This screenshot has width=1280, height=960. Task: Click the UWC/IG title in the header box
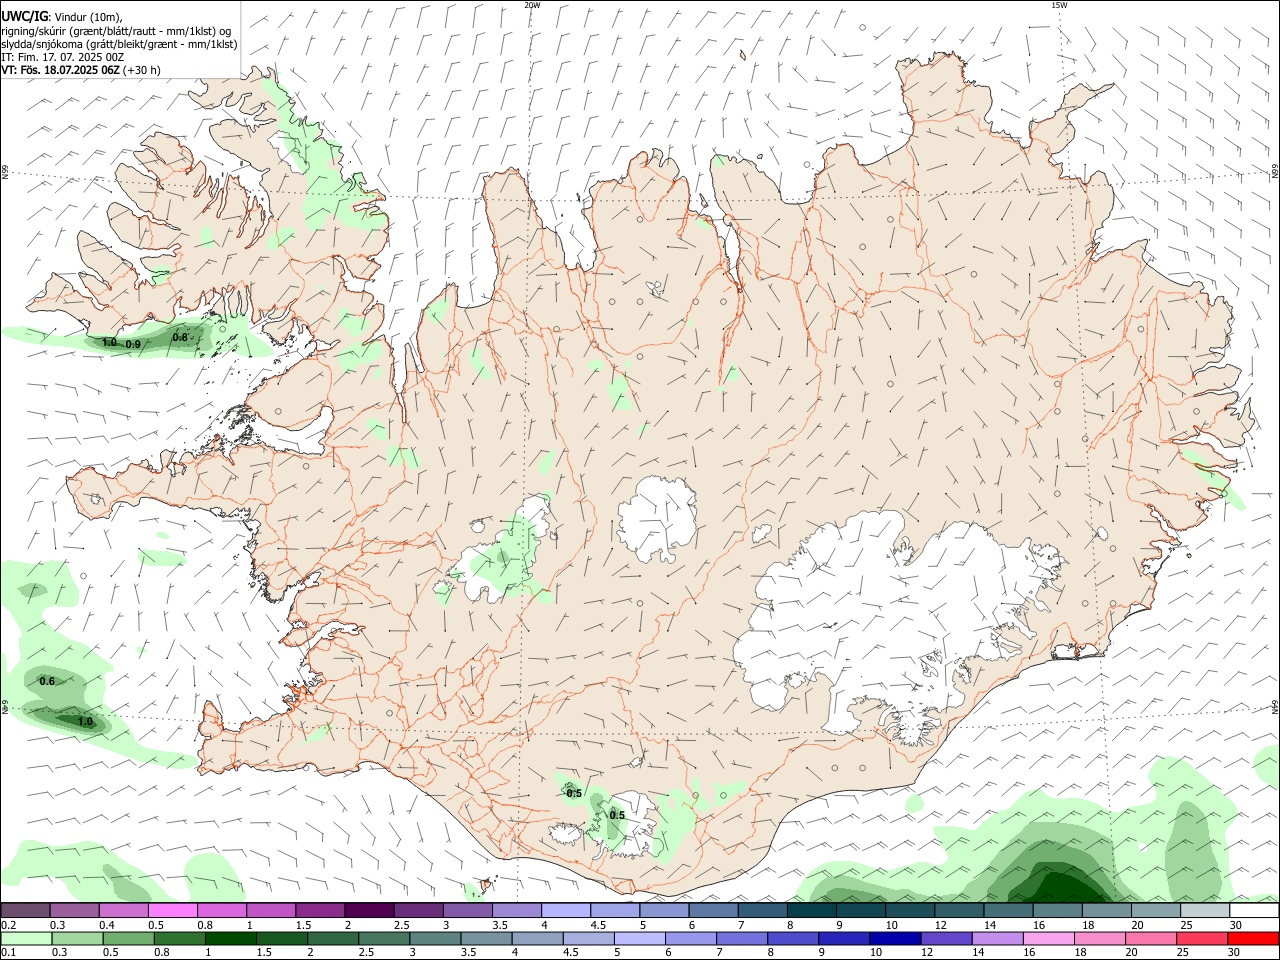coord(24,17)
